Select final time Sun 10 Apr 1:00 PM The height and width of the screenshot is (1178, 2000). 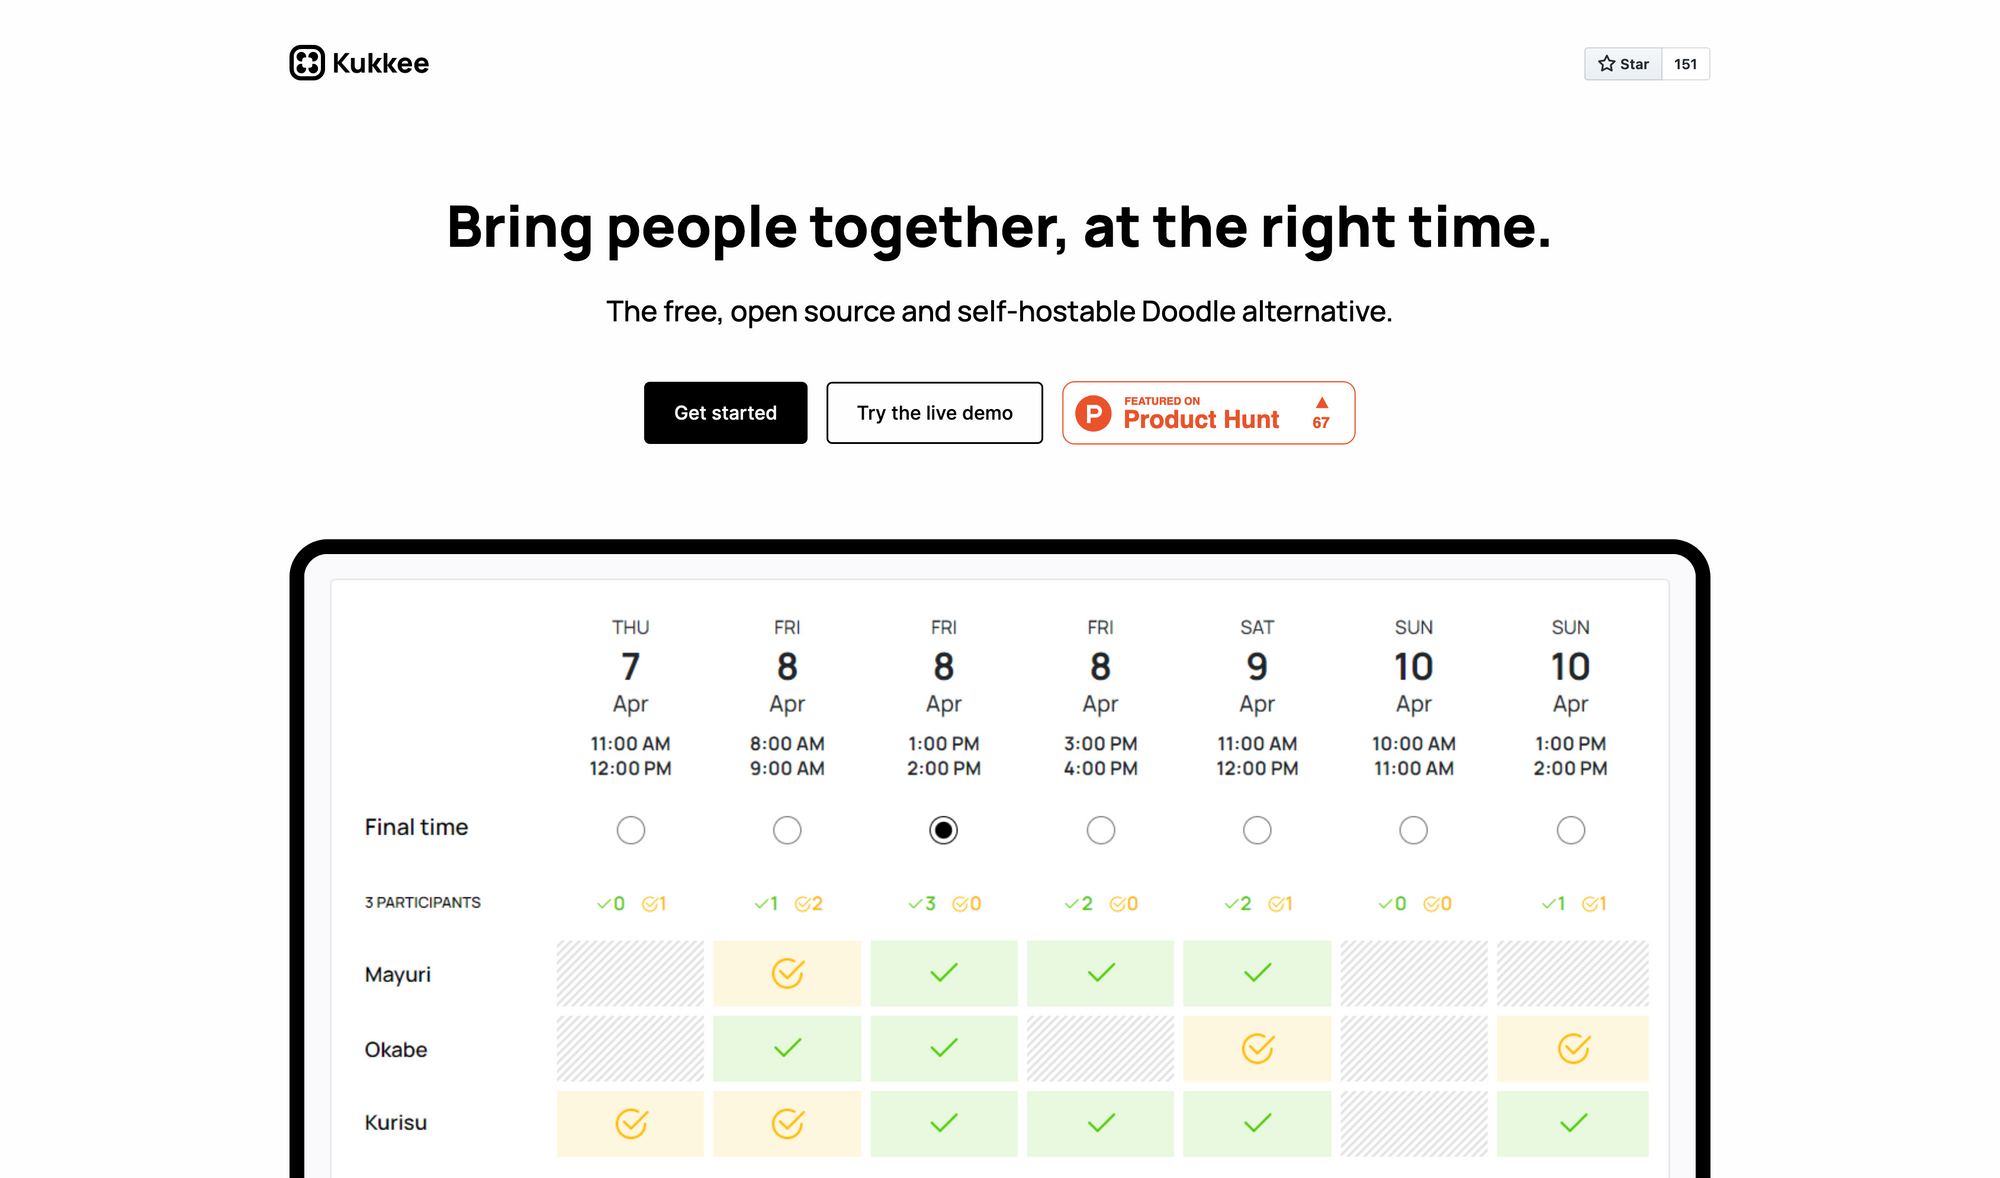click(1570, 830)
